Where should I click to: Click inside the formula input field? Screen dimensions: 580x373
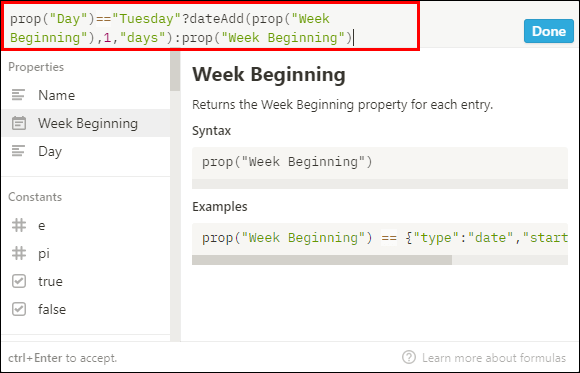tap(210, 26)
